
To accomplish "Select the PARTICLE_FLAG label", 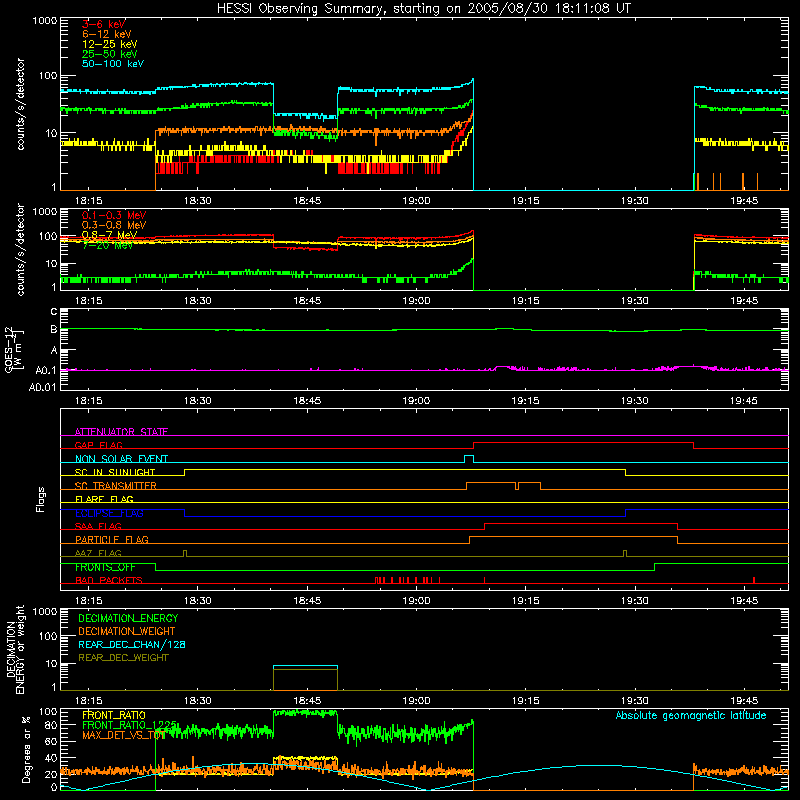I will click(112, 539).
